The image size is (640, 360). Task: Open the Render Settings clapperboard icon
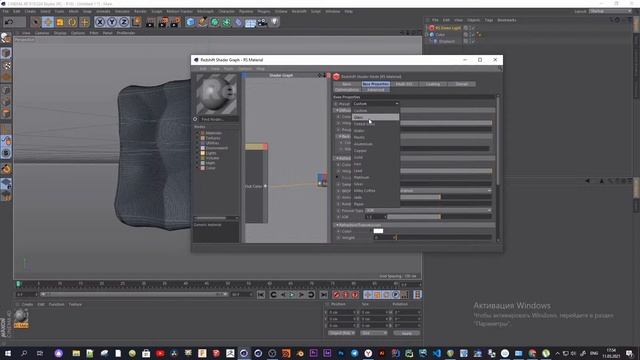[x=176, y=22]
